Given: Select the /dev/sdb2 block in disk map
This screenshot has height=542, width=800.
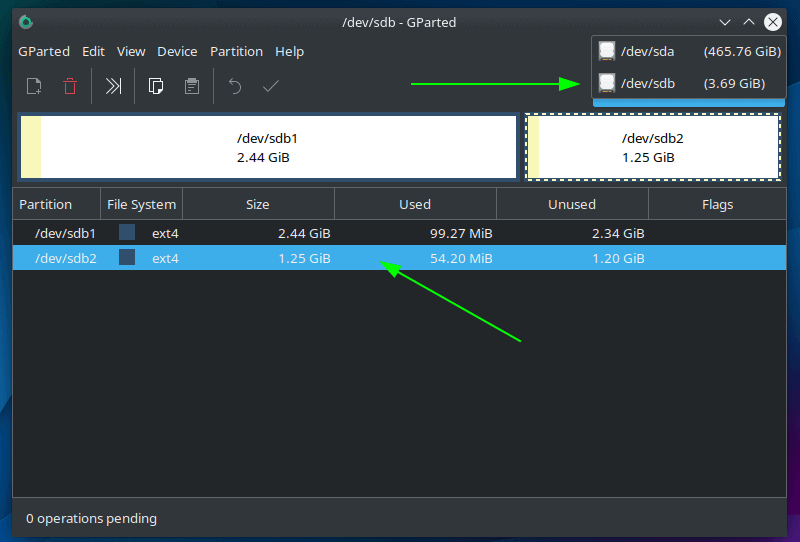Looking at the screenshot, I should (x=653, y=147).
